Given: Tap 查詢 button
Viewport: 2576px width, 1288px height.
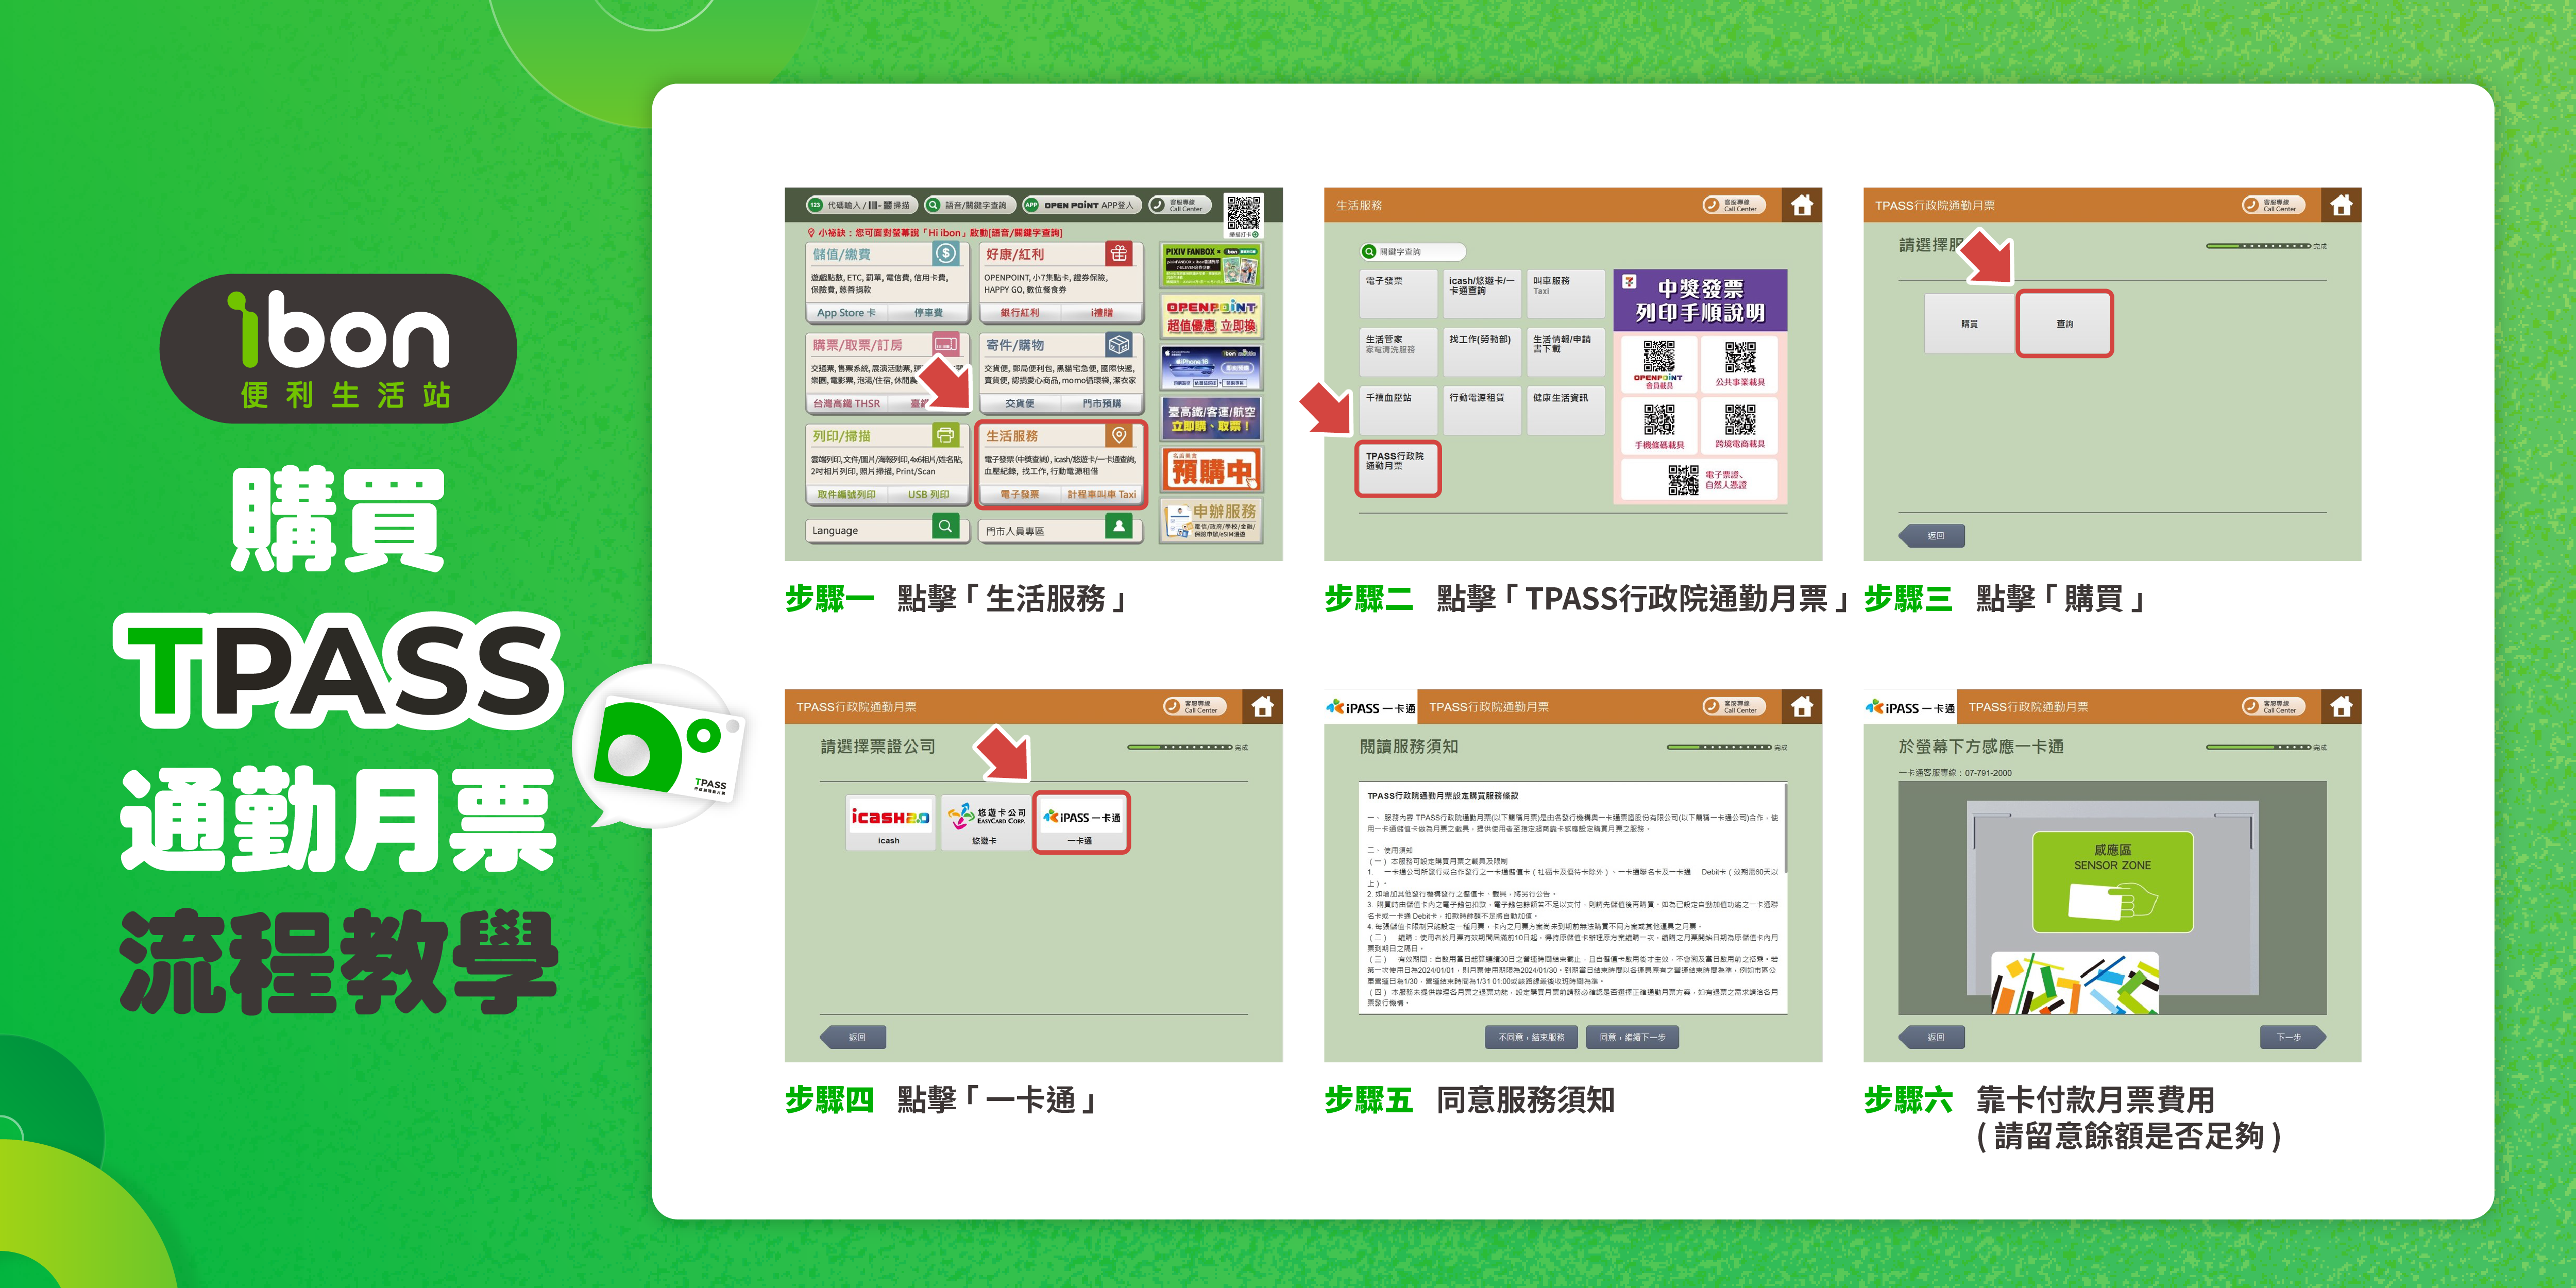Looking at the screenshot, I should (x=2064, y=323).
